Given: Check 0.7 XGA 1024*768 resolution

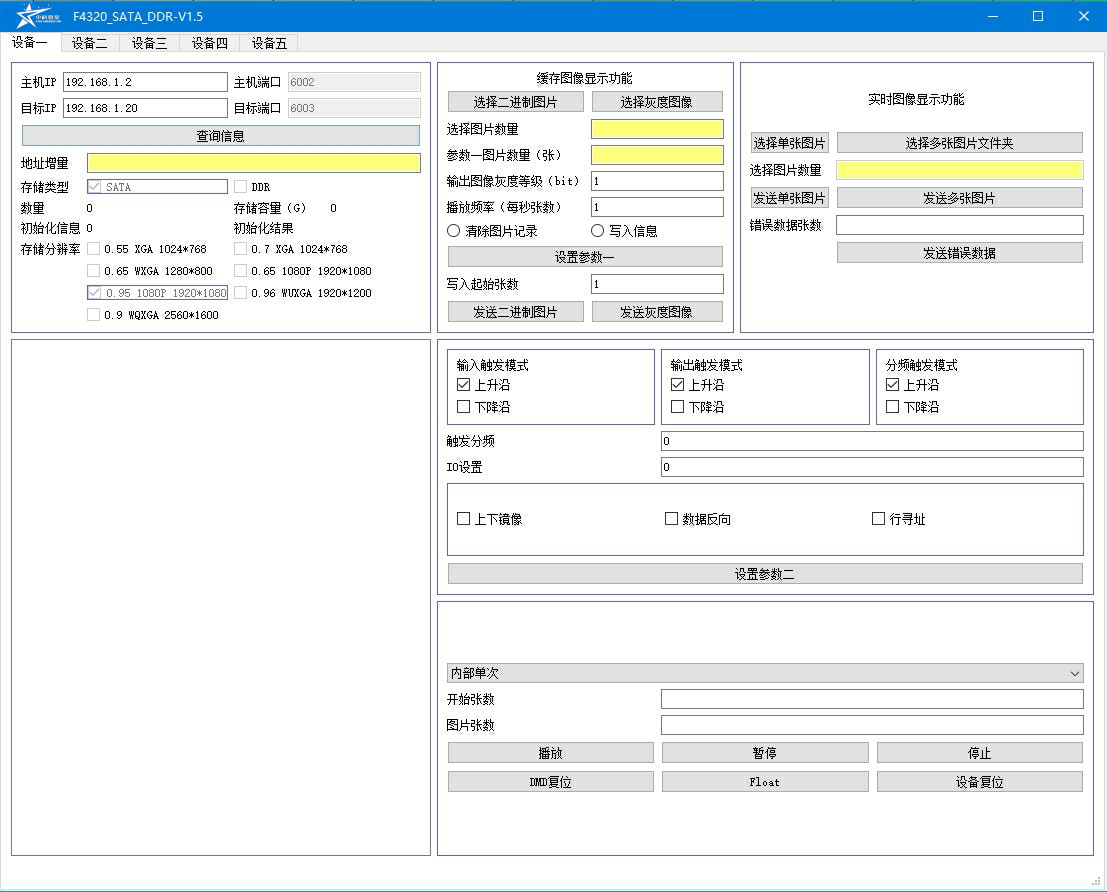Looking at the screenshot, I should point(241,249).
